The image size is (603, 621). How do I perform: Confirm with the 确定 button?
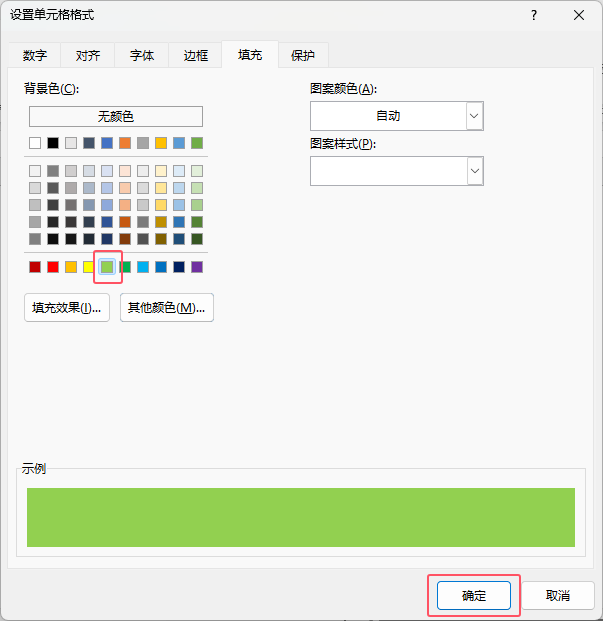tap(474, 595)
